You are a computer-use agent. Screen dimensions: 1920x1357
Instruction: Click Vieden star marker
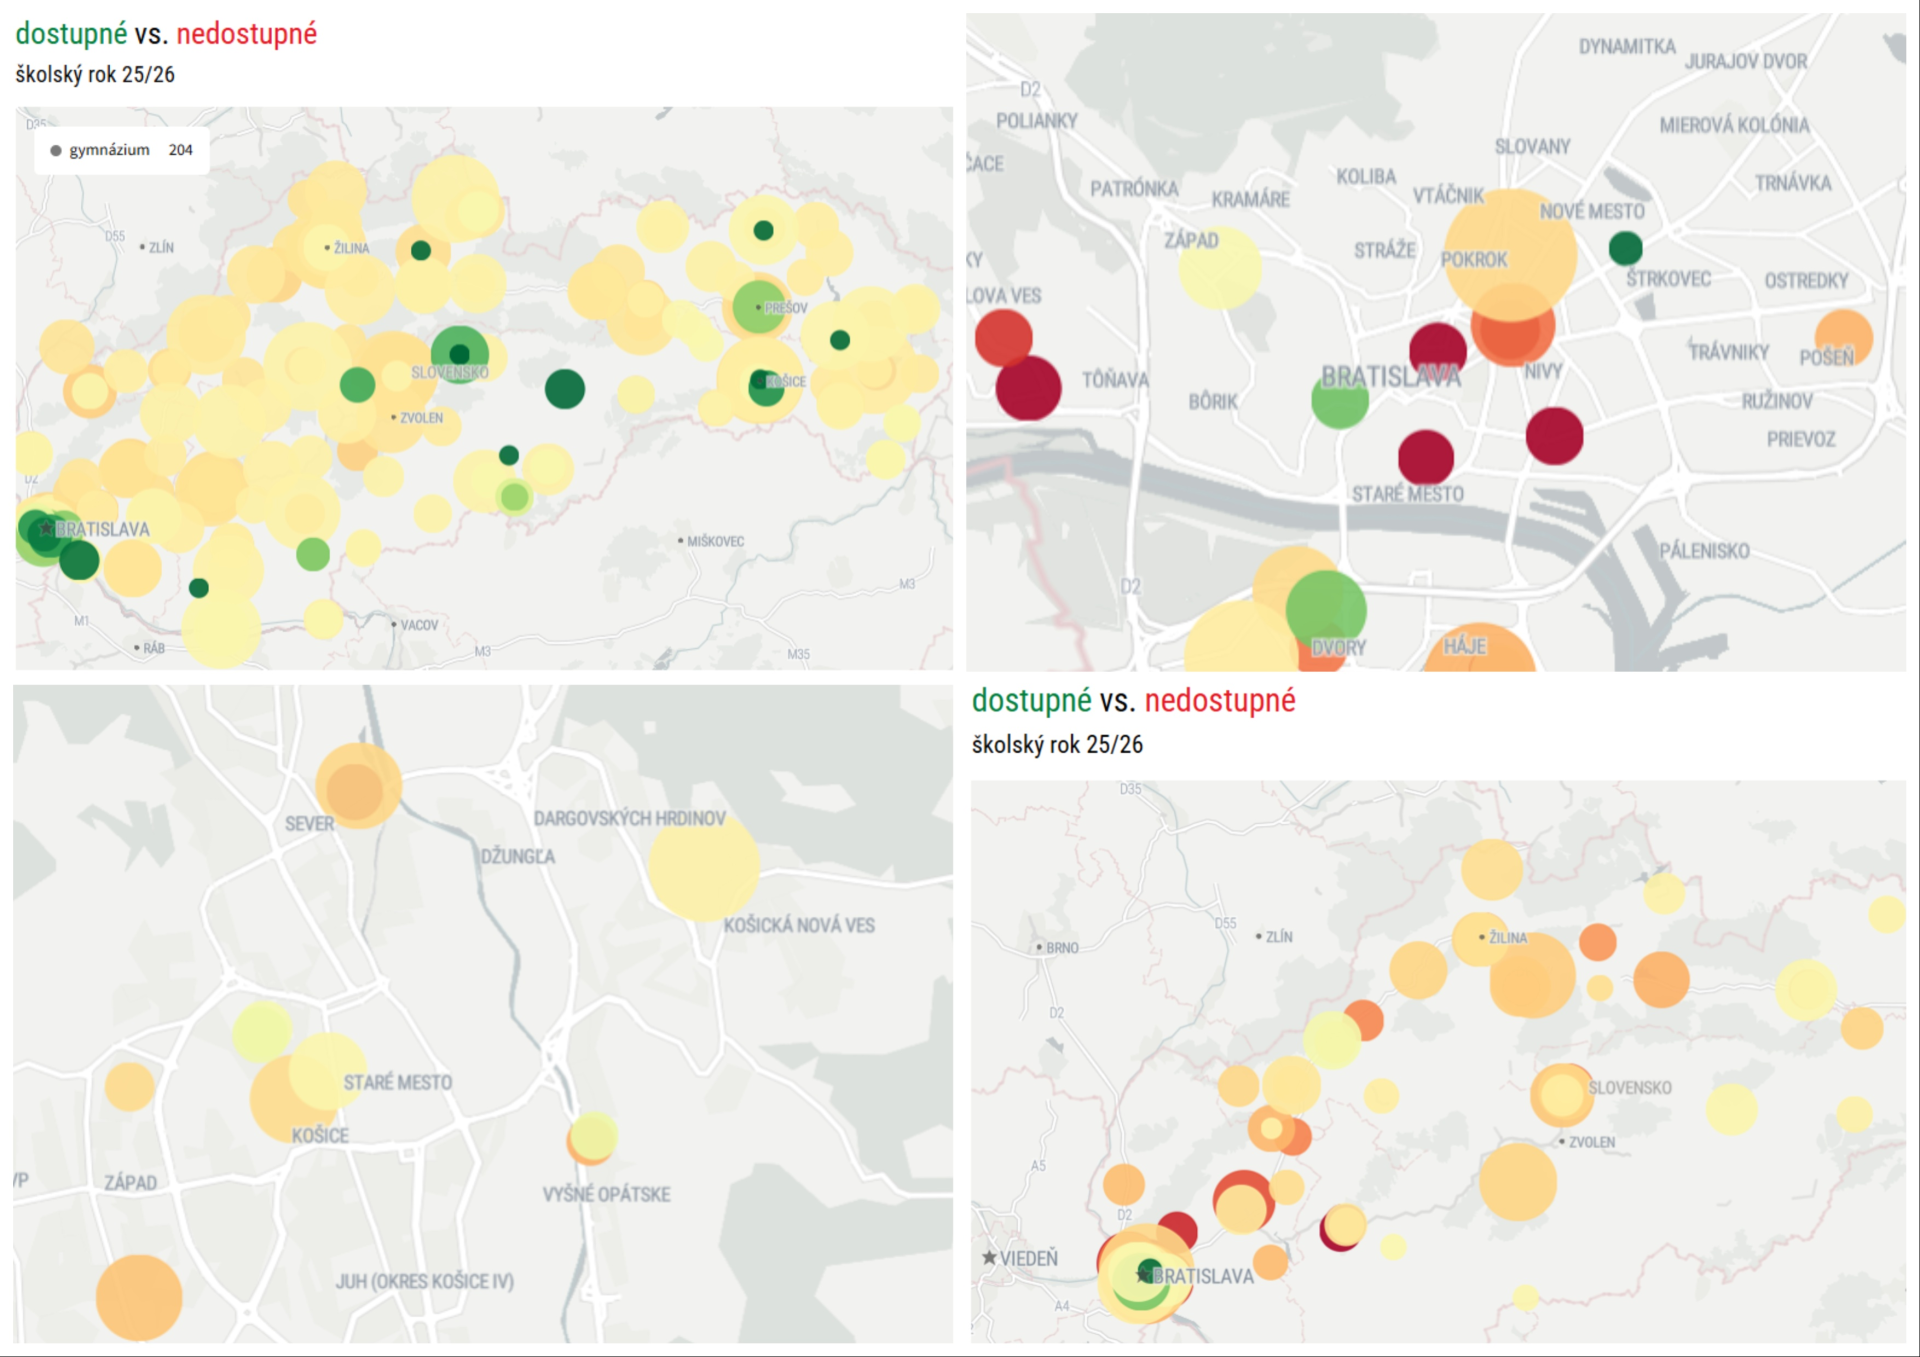coord(989,1258)
